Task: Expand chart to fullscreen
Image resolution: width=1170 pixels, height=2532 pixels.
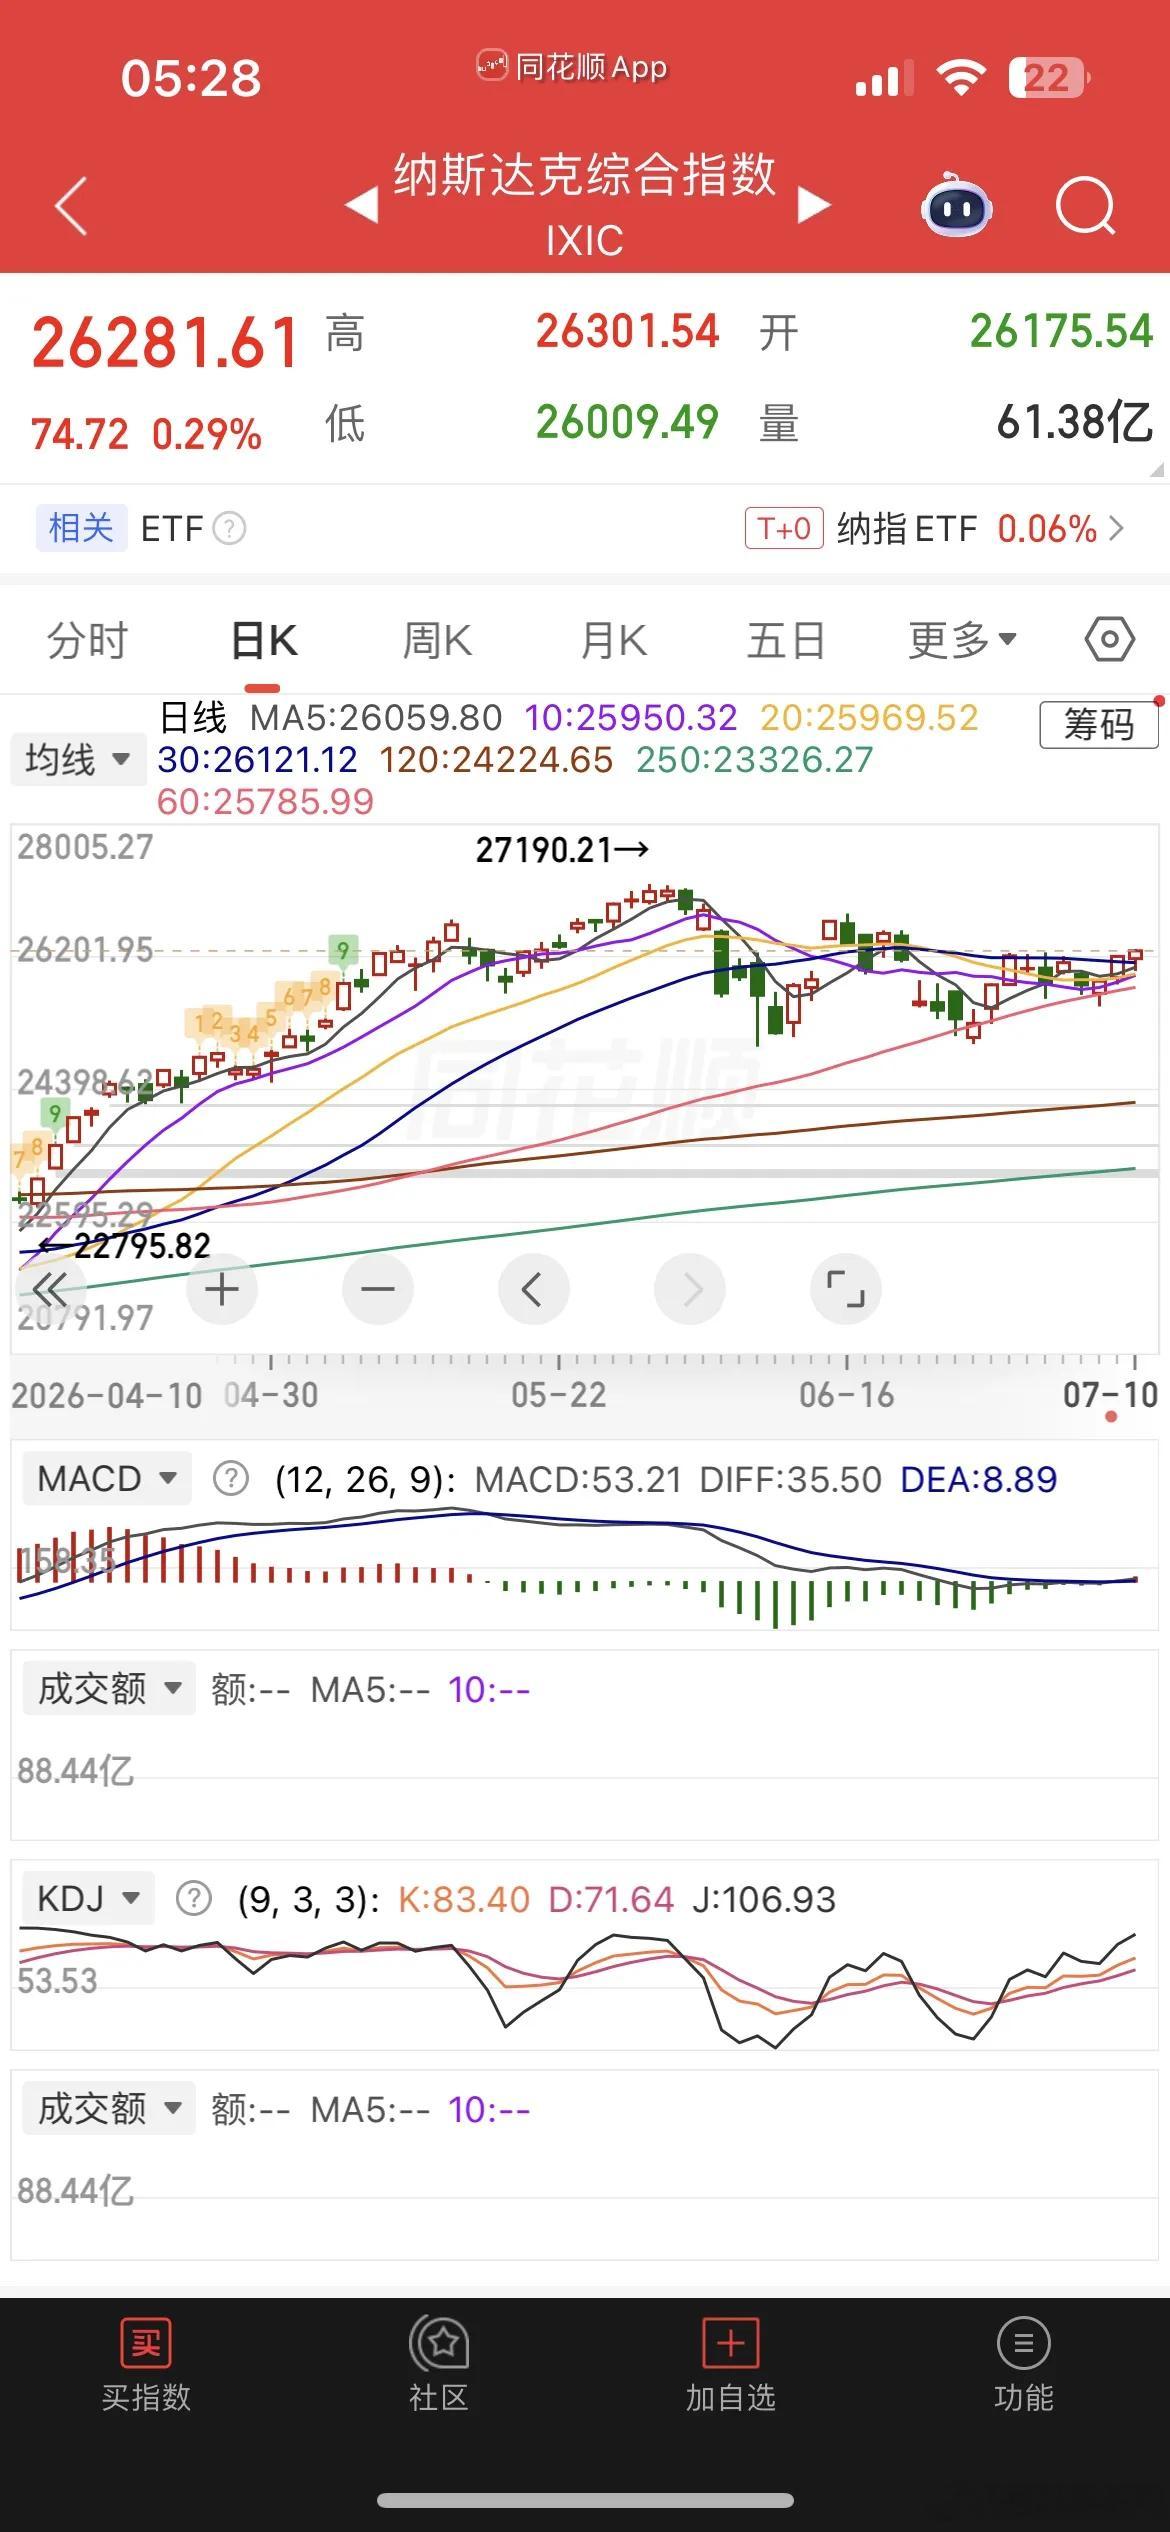Action: coord(845,1289)
